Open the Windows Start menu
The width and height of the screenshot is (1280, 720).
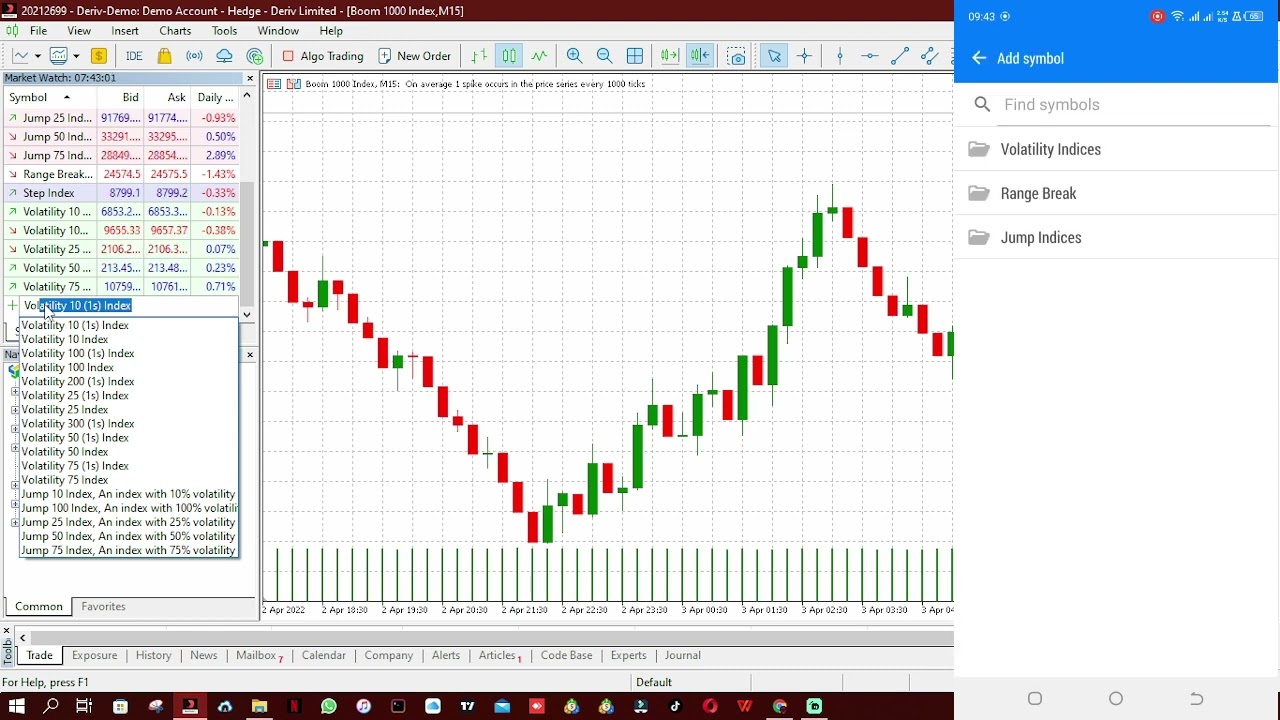pyautogui.click(x=16, y=706)
